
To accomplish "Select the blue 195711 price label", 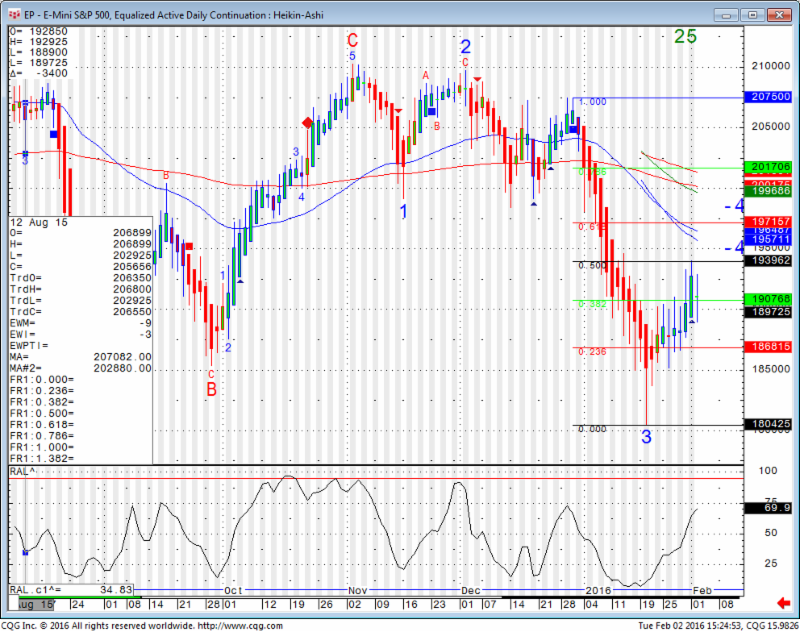I will 768,240.
